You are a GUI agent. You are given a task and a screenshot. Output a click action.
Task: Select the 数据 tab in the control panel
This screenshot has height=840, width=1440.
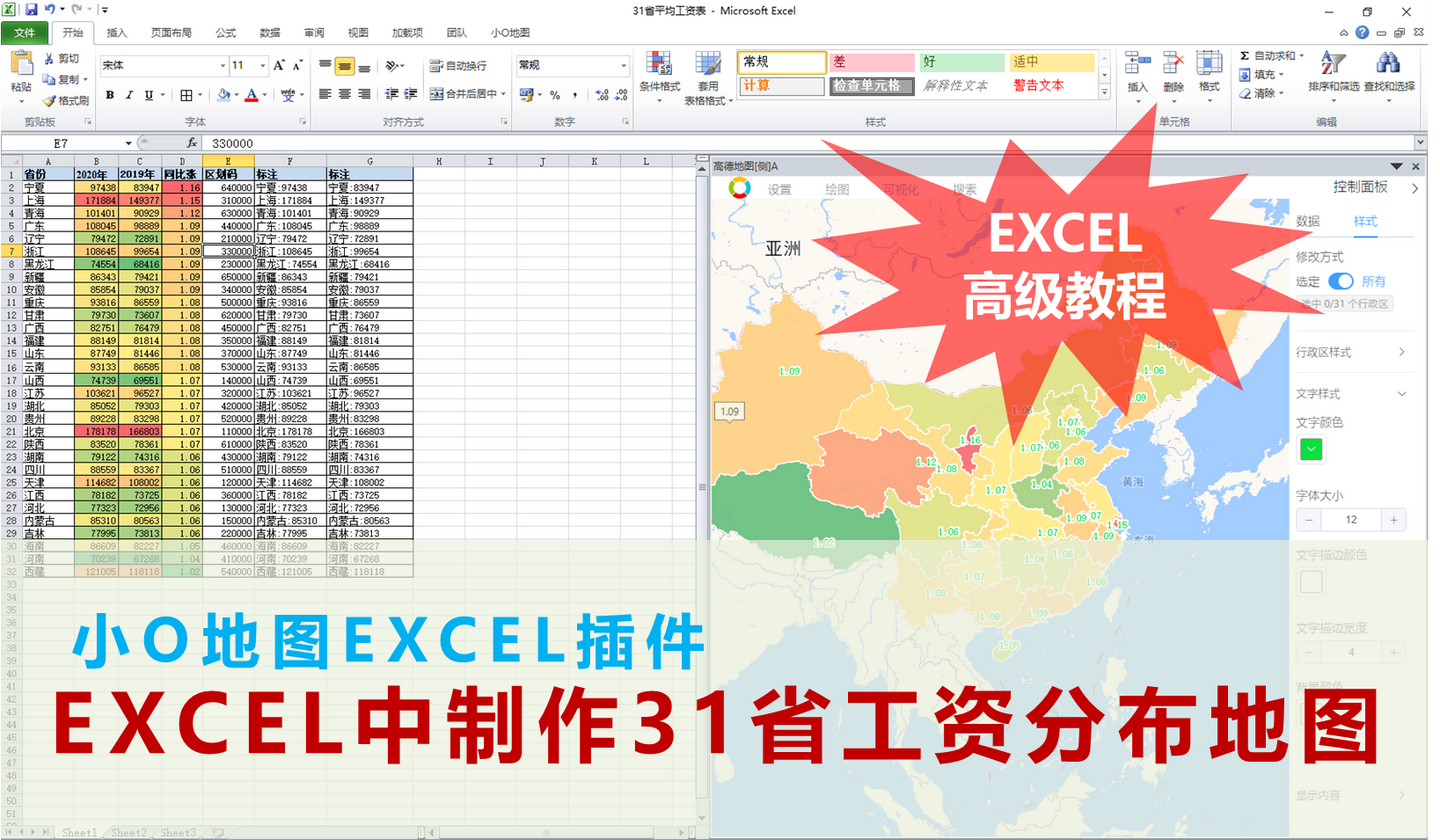tap(1308, 221)
